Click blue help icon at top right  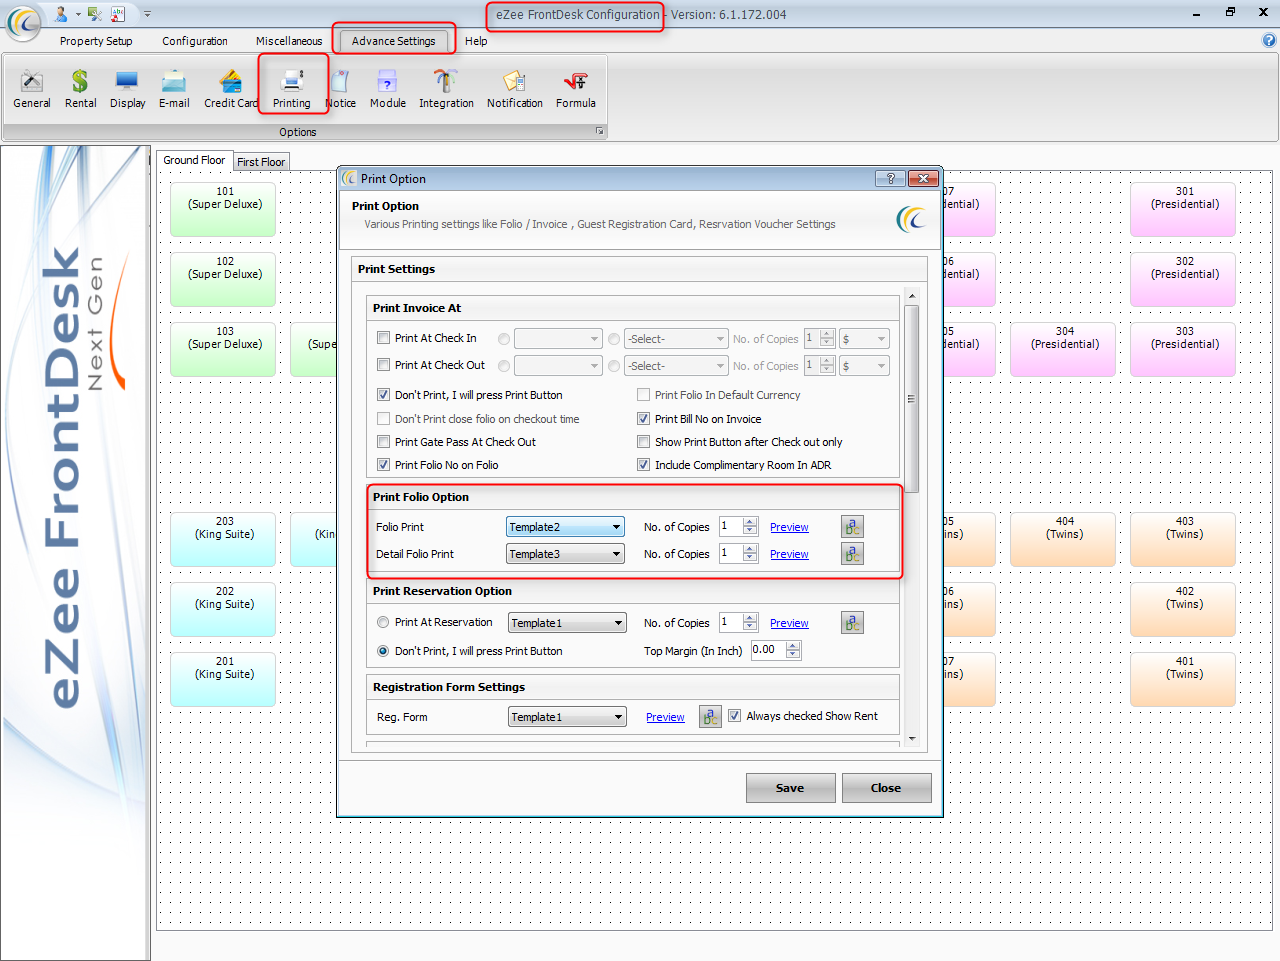tap(1269, 41)
